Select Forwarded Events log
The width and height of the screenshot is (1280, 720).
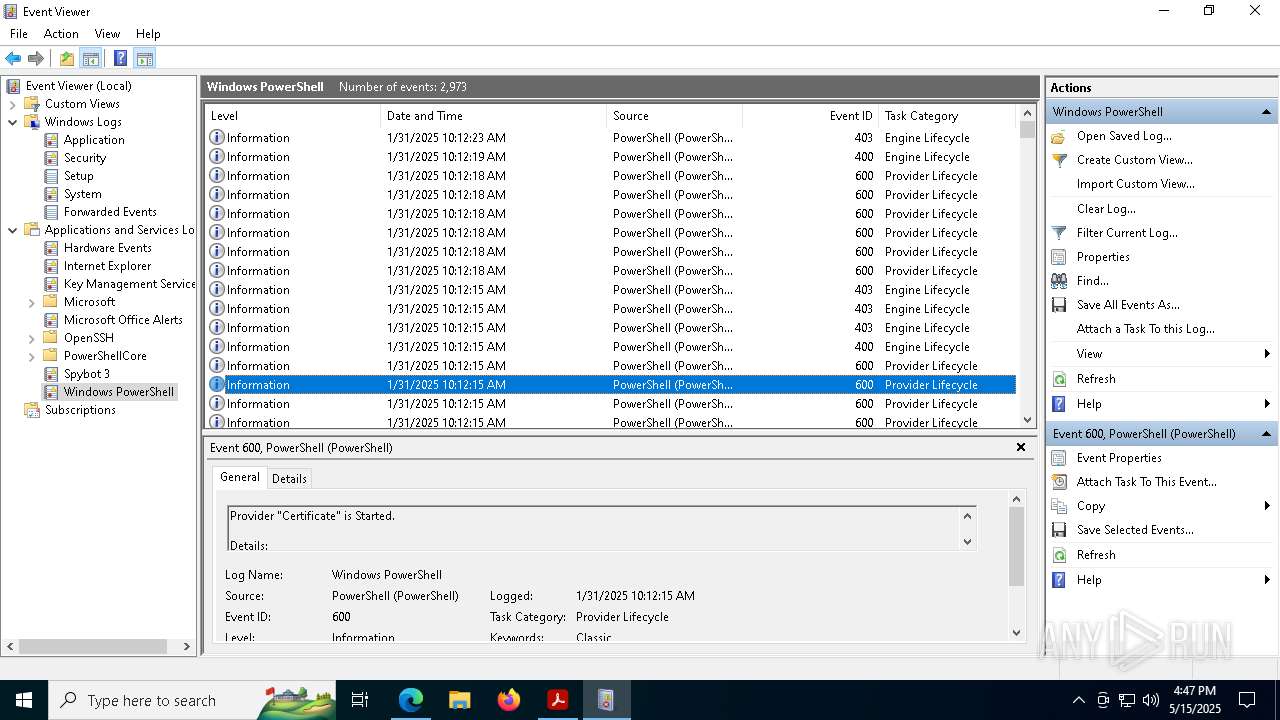pyautogui.click(x=110, y=212)
